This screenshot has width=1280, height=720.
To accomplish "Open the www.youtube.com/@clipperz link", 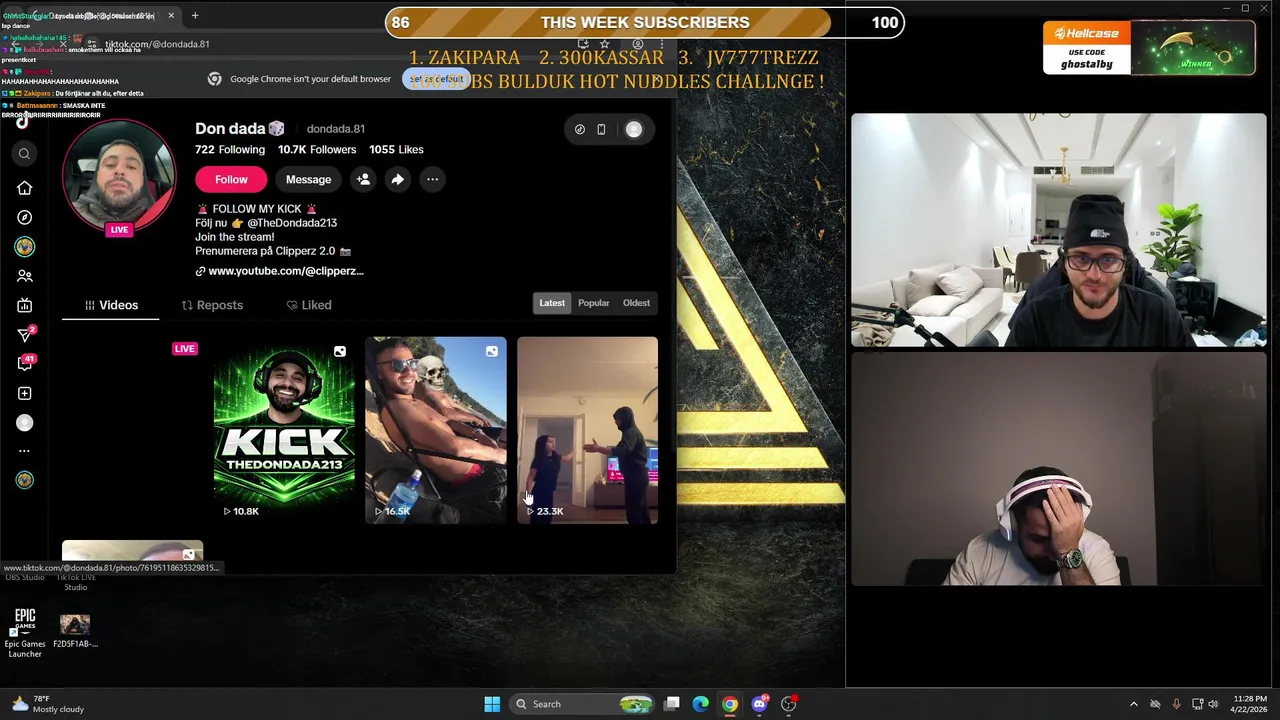I will [x=286, y=271].
